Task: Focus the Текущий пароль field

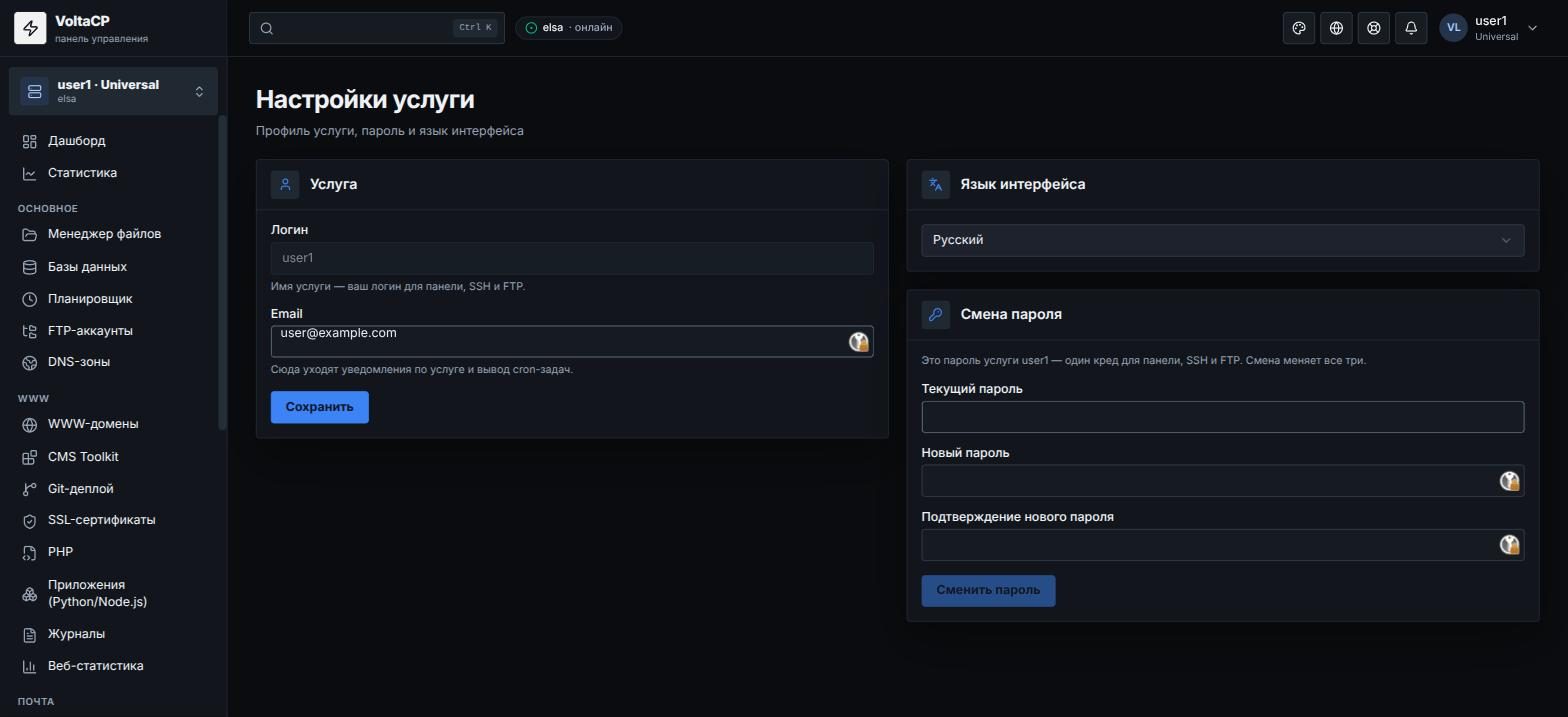Action: [x=1223, y=417]
